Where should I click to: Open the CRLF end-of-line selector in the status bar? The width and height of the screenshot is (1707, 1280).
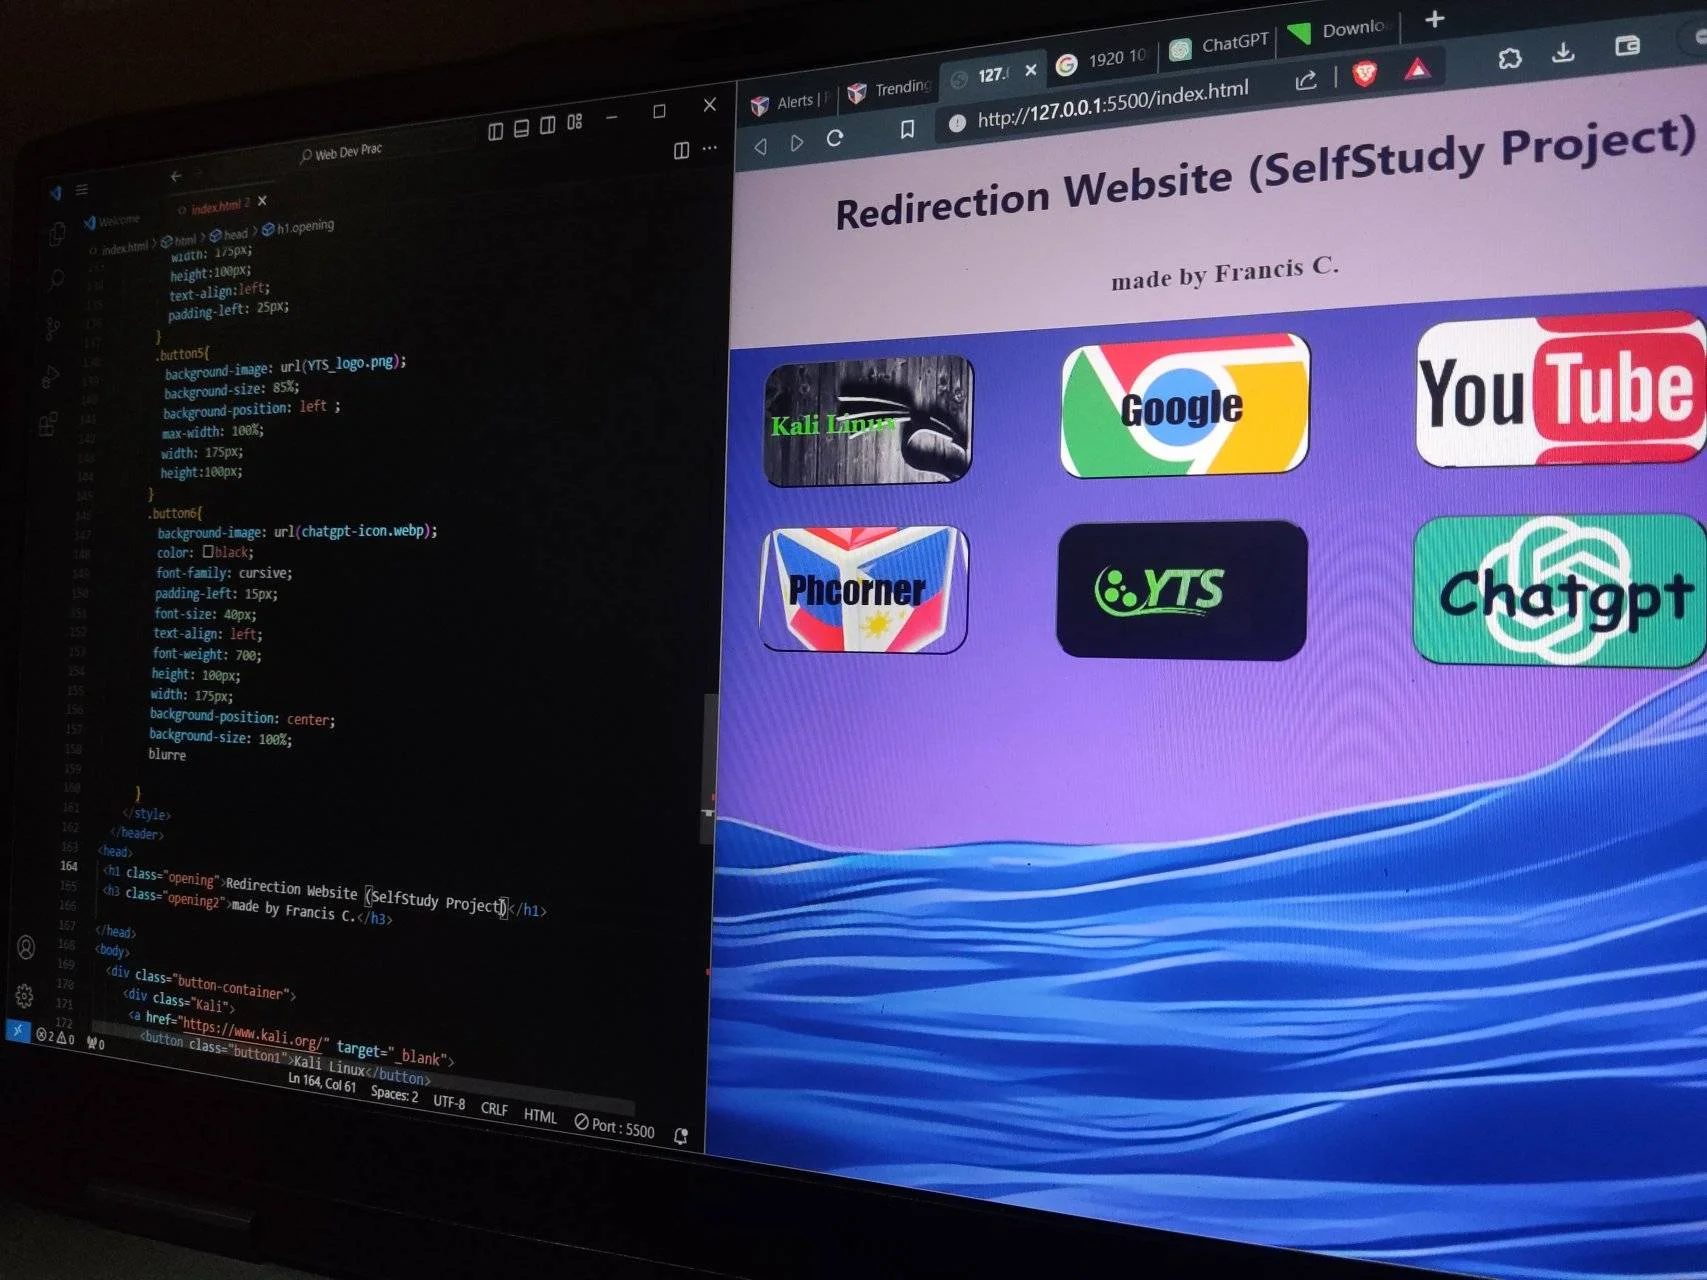coord(494,1108)
